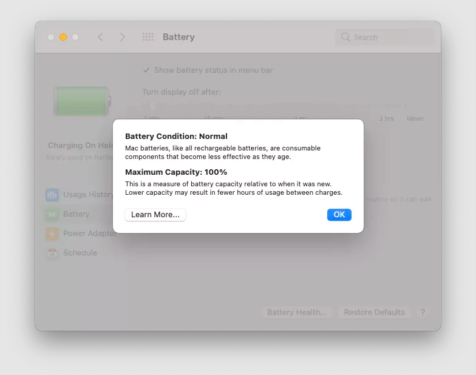Click the Power Adapter lightning icon
476x375 pixels.
click(52, 234)
